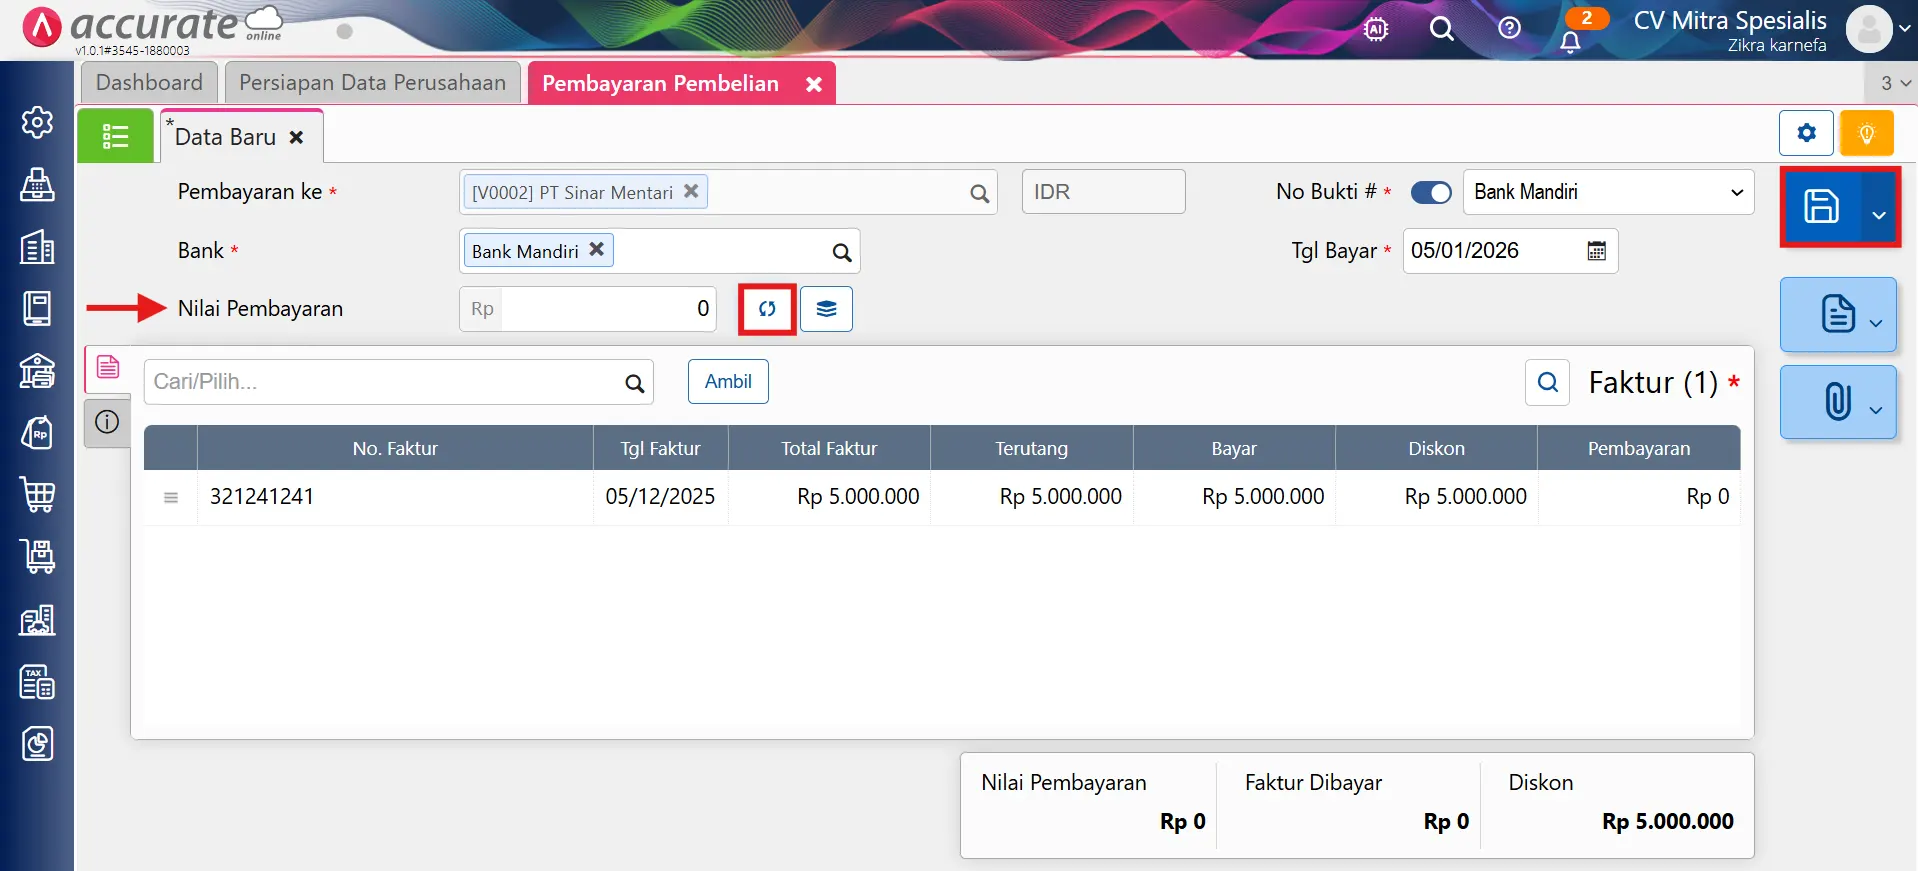The height and width of the screenshot is (871, 1918).
Task: Click the layers icon beside Nilai Pembayaran
Action: coord(826,309)
